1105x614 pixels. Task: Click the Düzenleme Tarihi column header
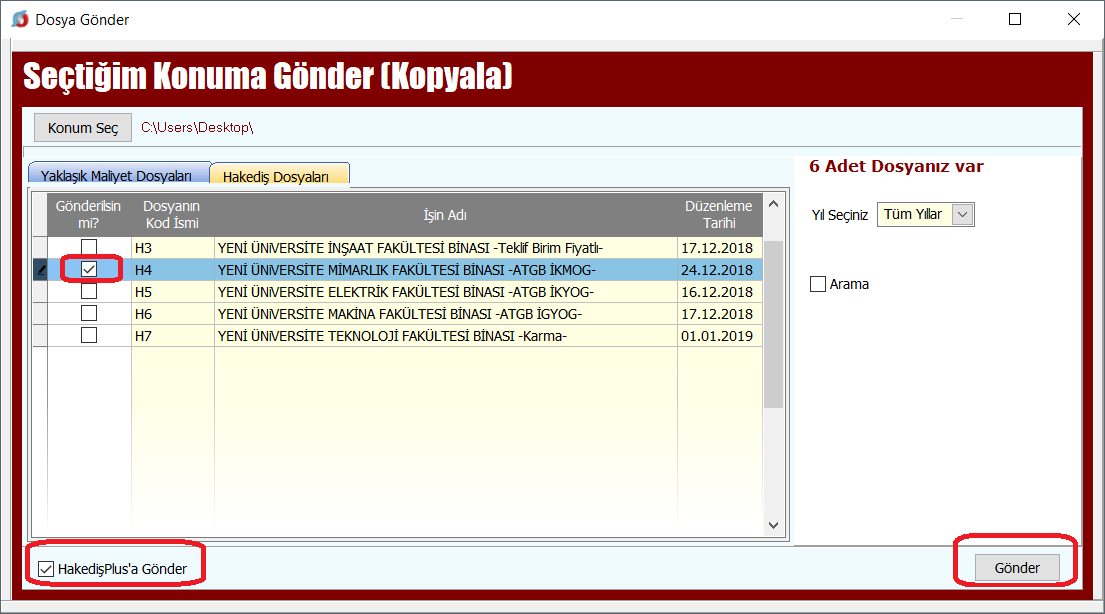(x=718, y=215)
